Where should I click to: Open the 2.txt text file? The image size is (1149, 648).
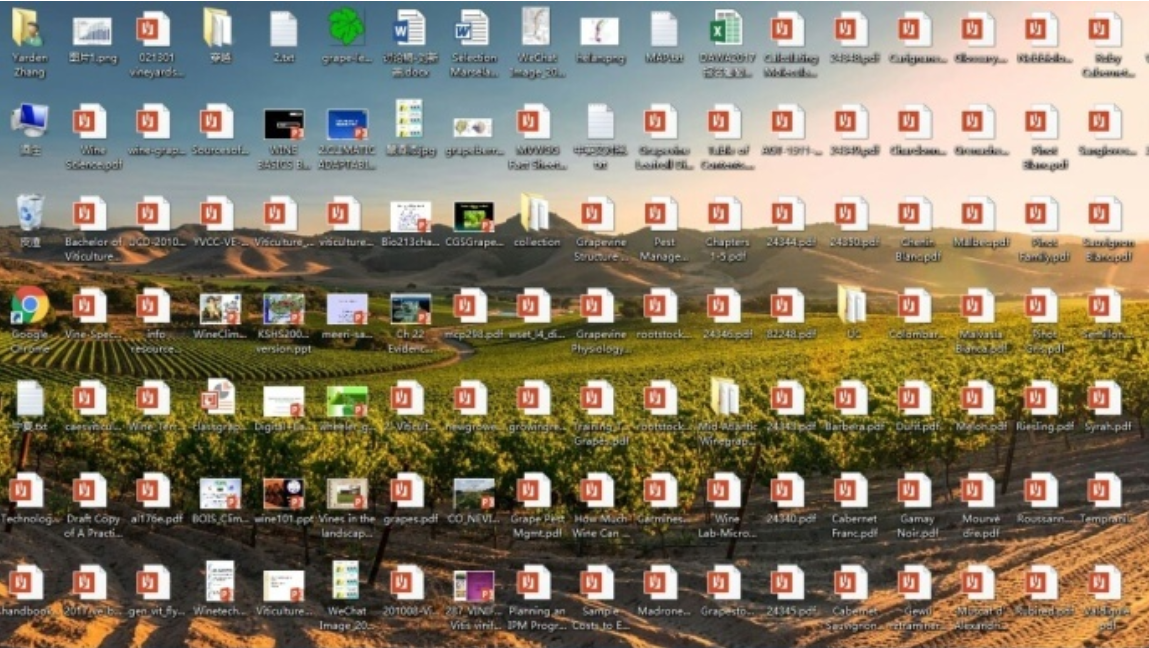click(283, 29)
